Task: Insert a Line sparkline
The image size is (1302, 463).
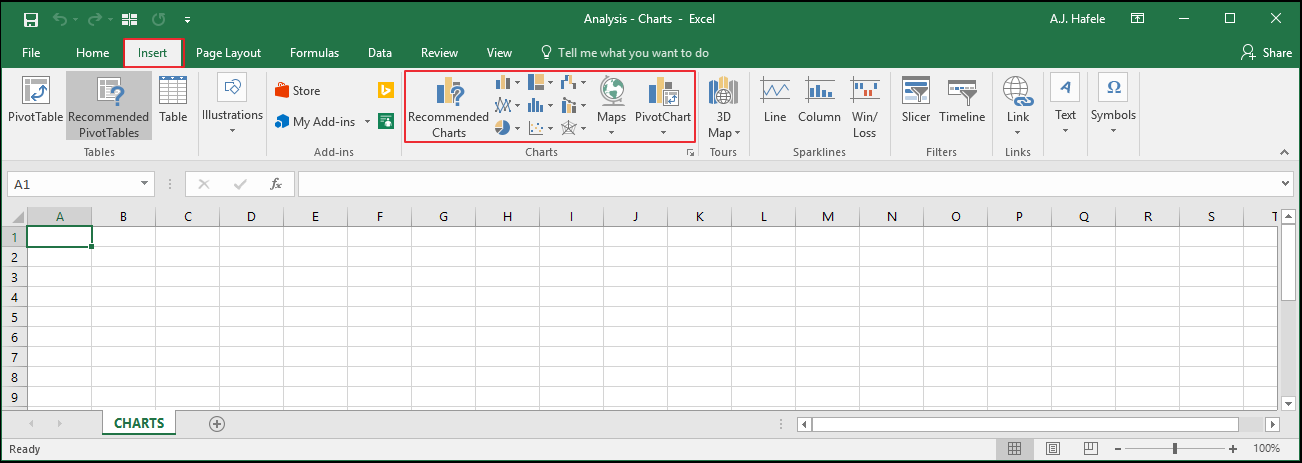Action: [x=775, y=101]
